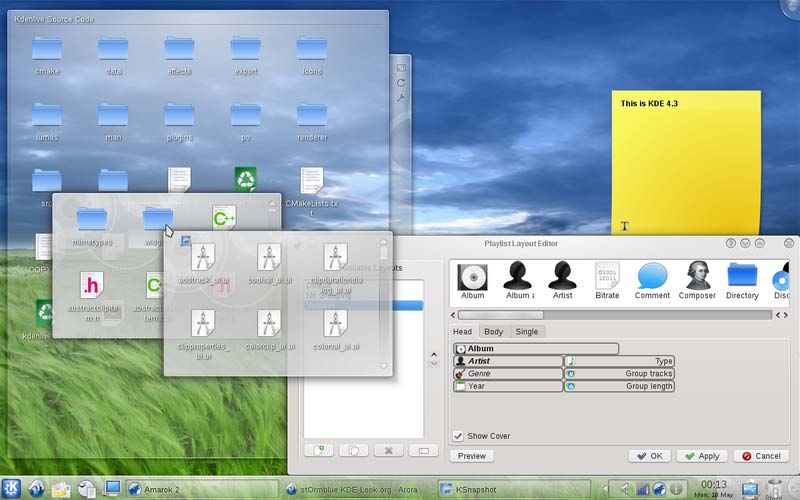Pick the Directory token icon
Viewport: 800px width, 500px height.
(742, 274)
